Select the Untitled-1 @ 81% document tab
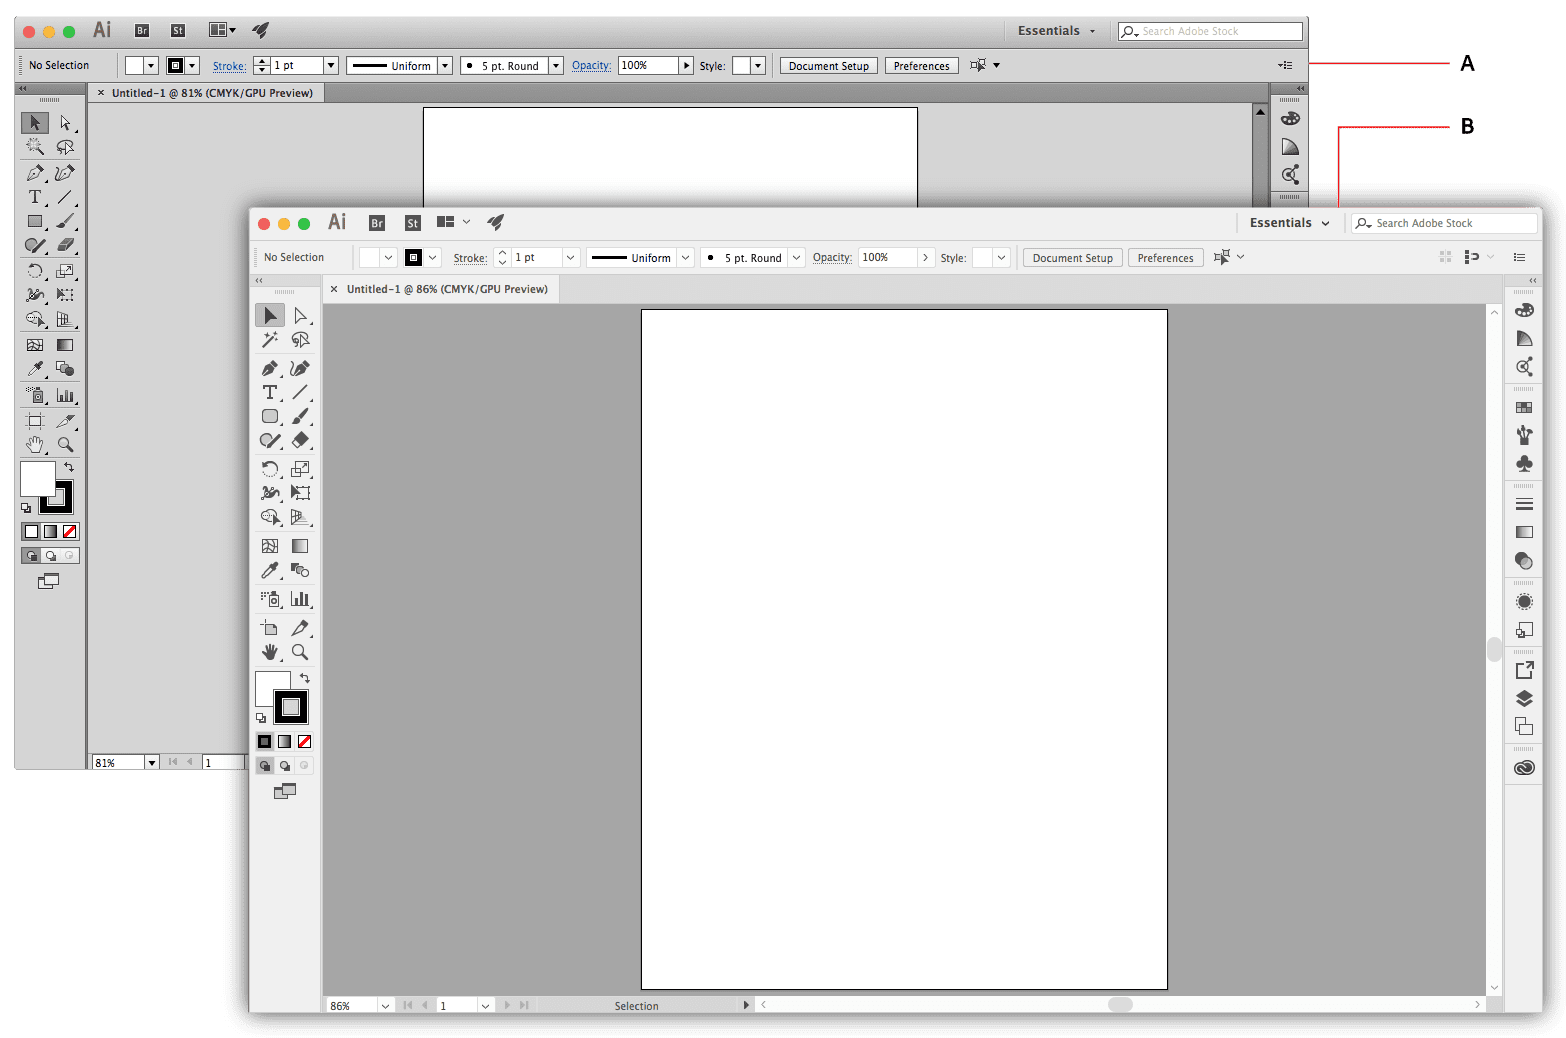Screen dimensions: 1566x1038 (212, 93)
